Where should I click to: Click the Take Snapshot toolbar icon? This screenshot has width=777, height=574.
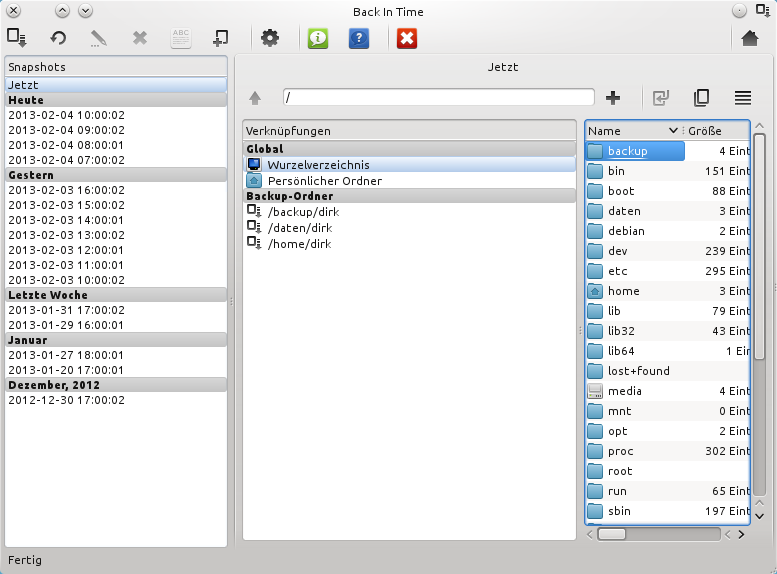point(17,38)
